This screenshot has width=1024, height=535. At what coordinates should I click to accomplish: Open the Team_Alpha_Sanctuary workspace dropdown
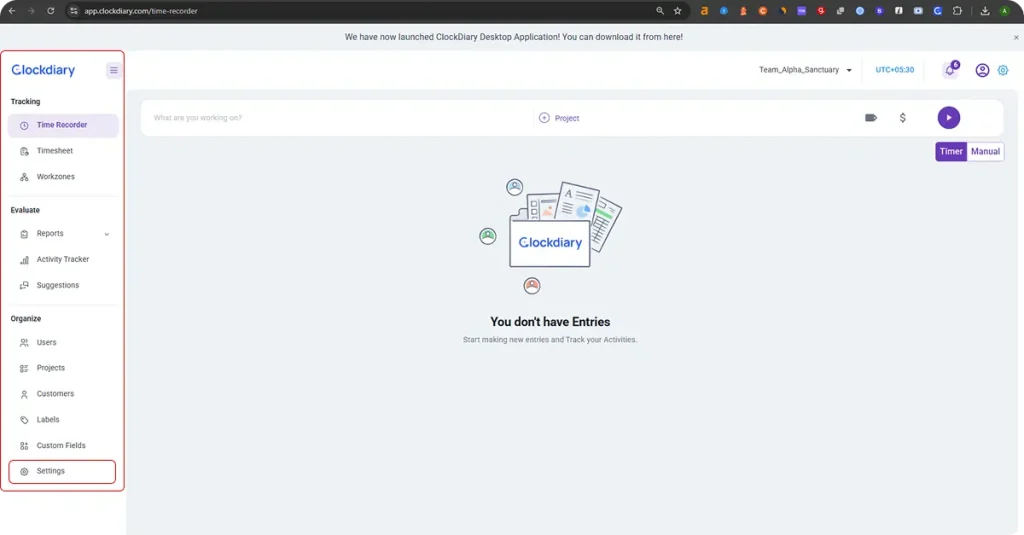805,70
